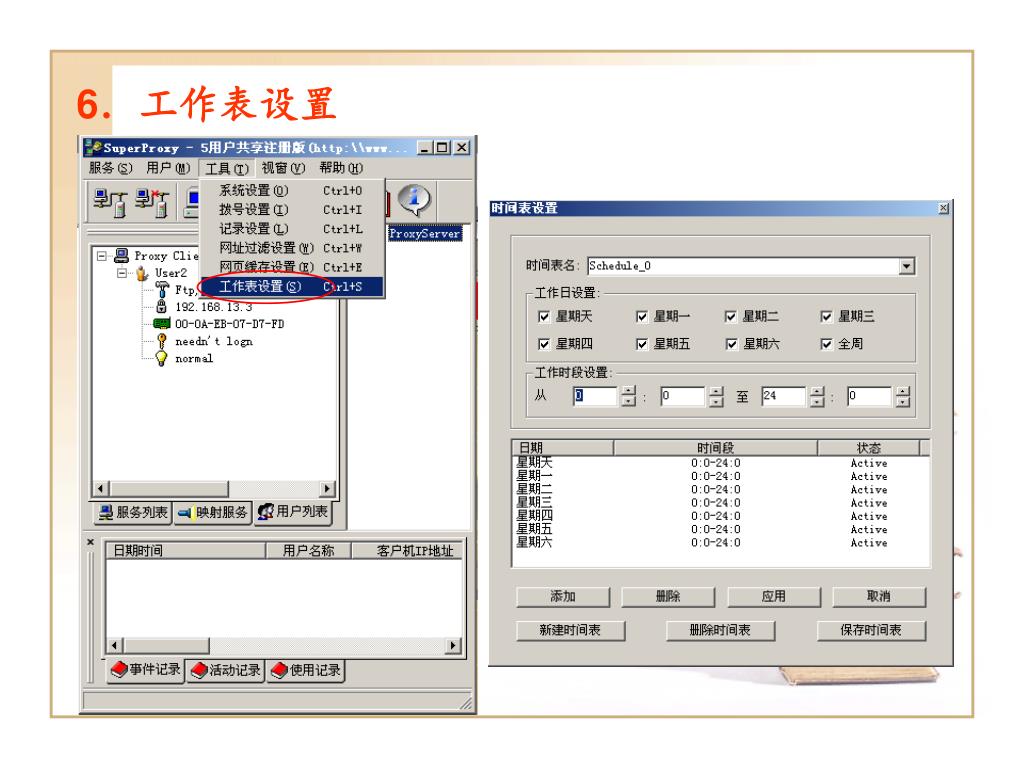Choose 网址过滤设置(W) menu entry
Viewport: 1024px width, 768px height.
[x=292, y=248]
